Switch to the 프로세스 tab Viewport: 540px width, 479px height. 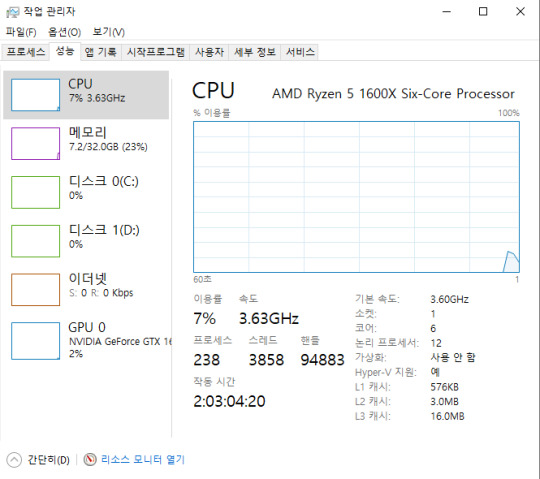pyautogui.click(x=26, y=52)
